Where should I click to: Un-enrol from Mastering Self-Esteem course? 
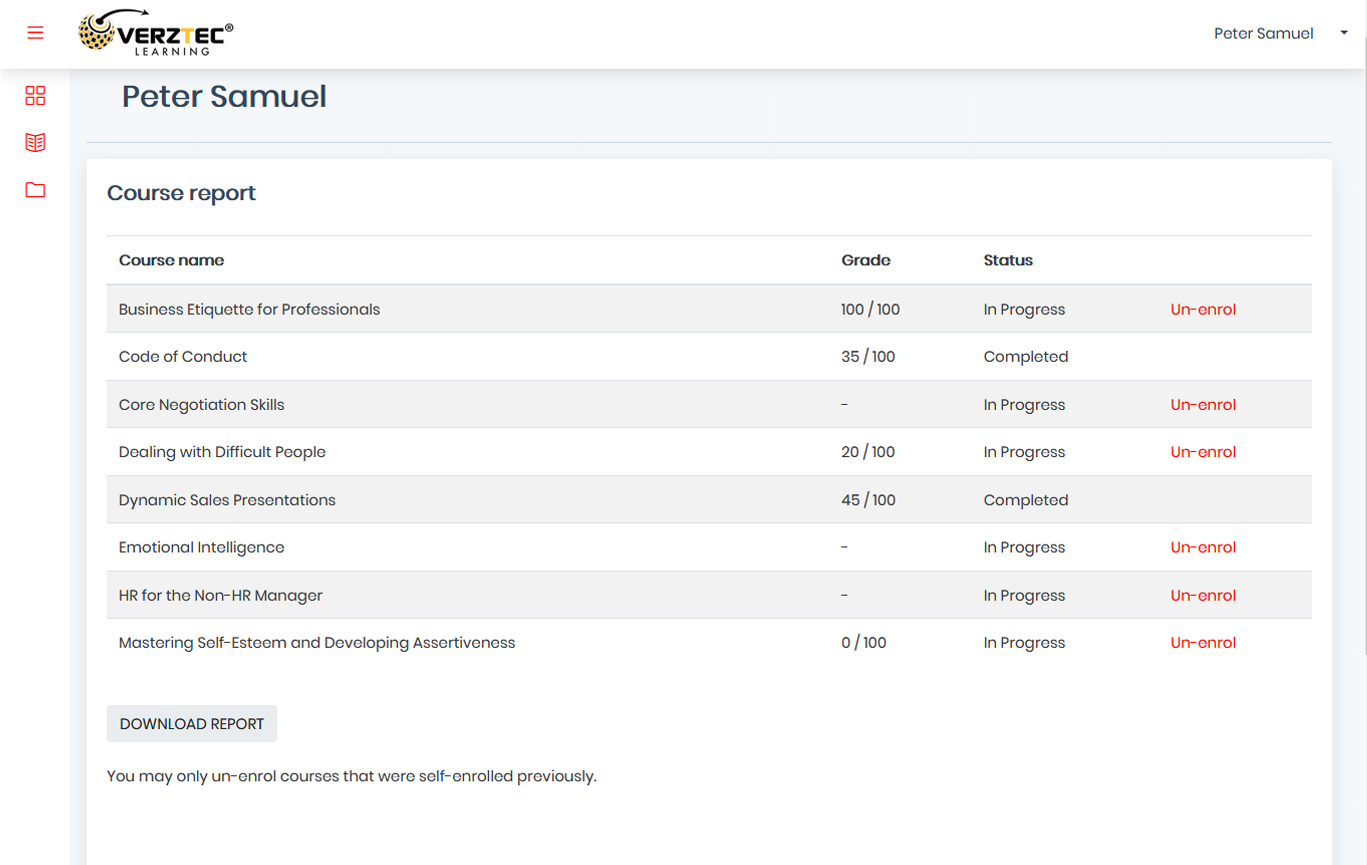1203,643
